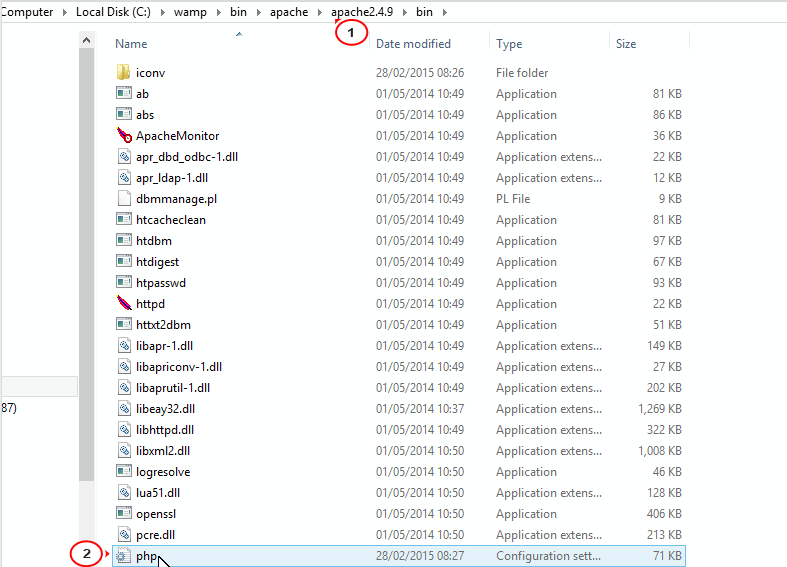The height and width of the screenshot is (567, 787).
Task: Click the scroll up arrow of navigation pane
Action: tap(86, 40)
